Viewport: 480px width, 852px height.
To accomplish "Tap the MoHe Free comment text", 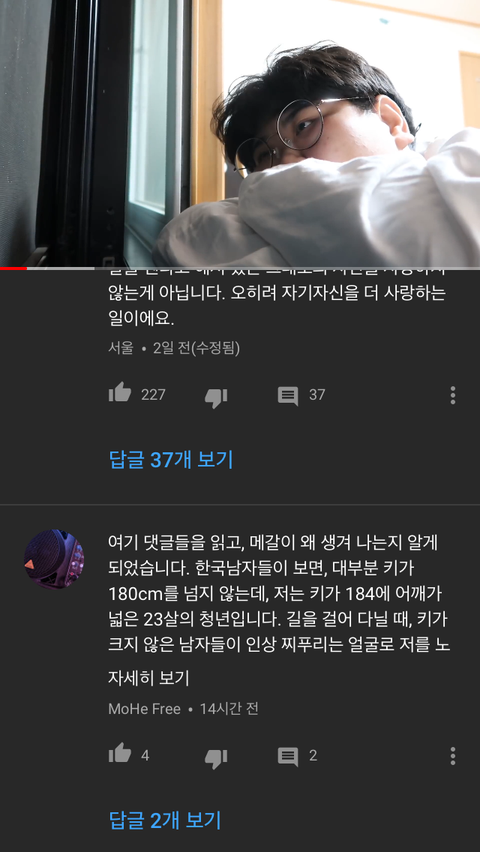I will tap(278, 593).
